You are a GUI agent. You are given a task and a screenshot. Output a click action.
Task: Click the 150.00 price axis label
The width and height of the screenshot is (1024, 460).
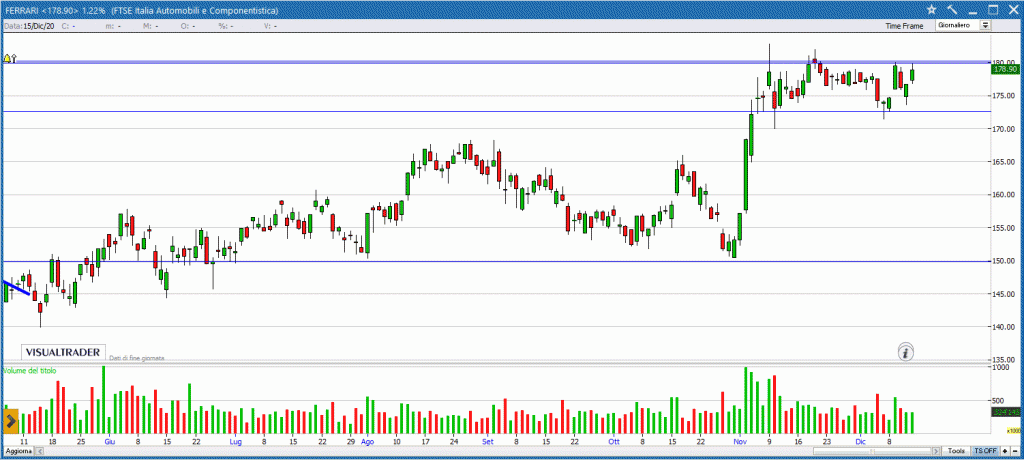click(x=1002, y=261)
